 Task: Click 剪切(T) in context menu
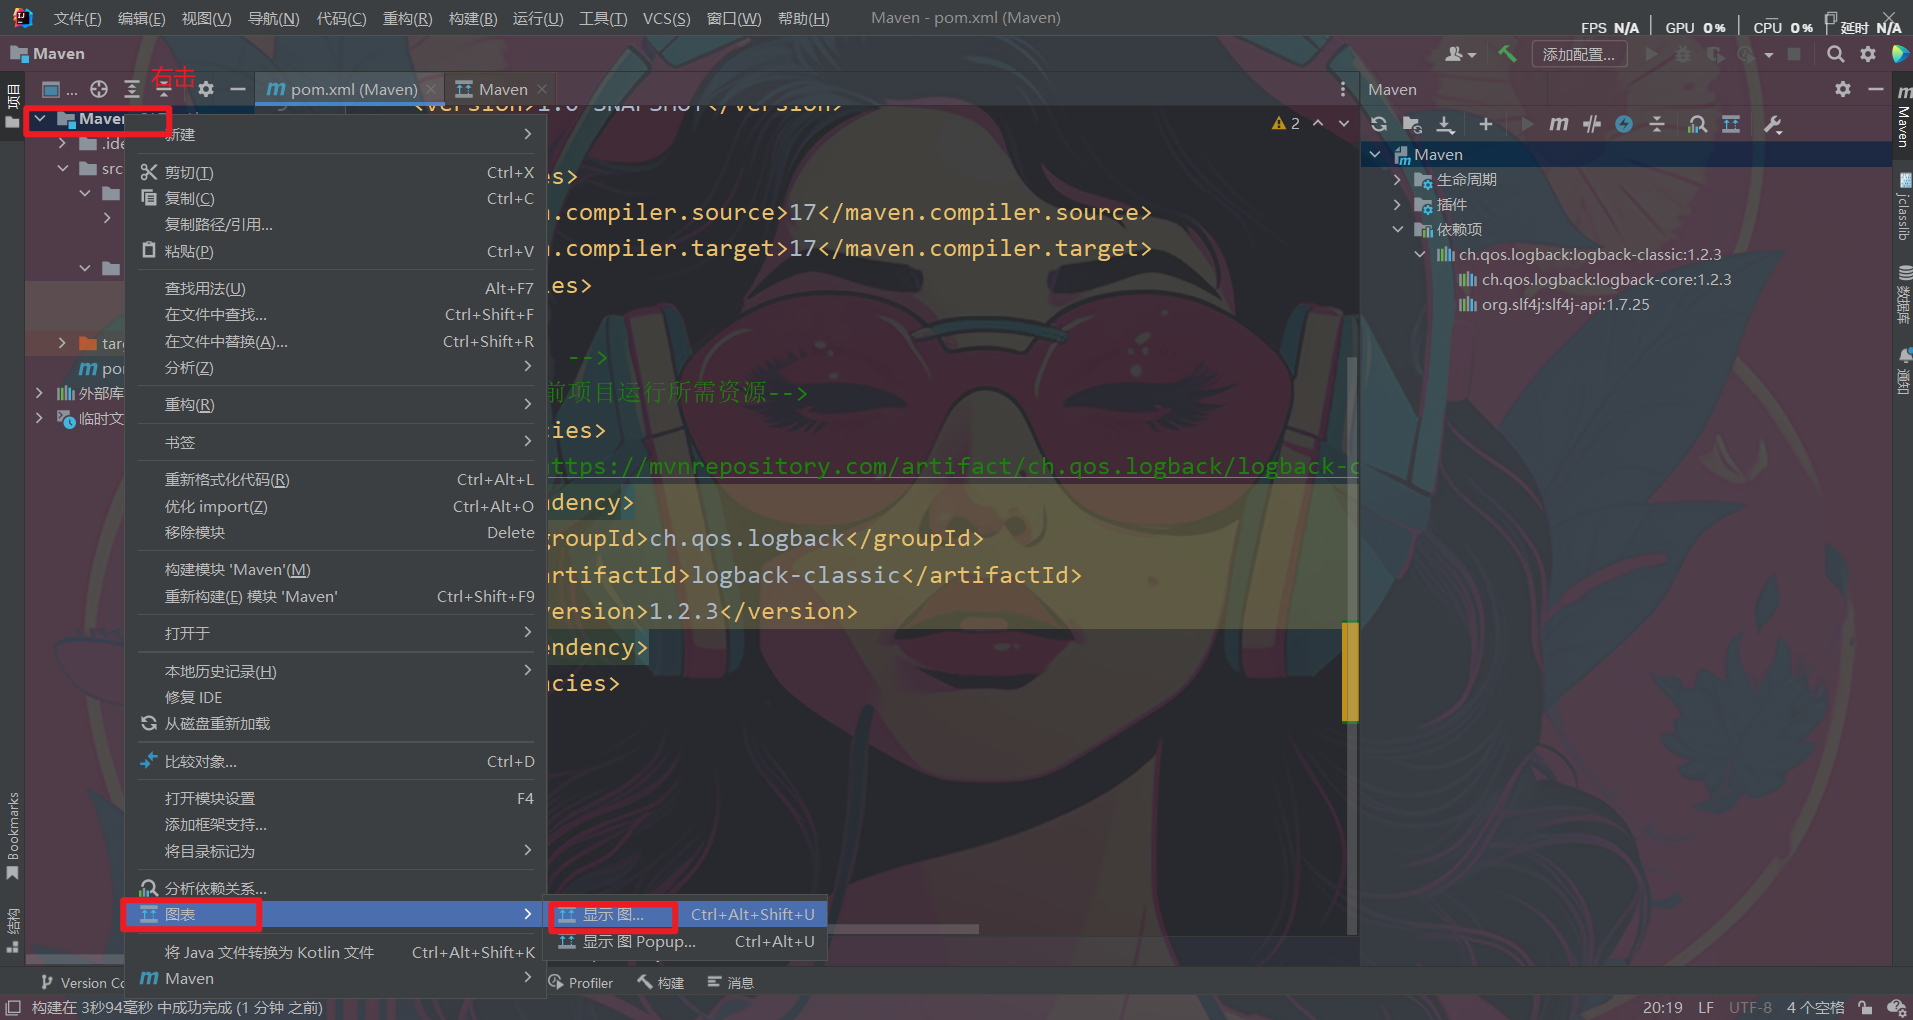pyautogui.click(x=336, y=172)
